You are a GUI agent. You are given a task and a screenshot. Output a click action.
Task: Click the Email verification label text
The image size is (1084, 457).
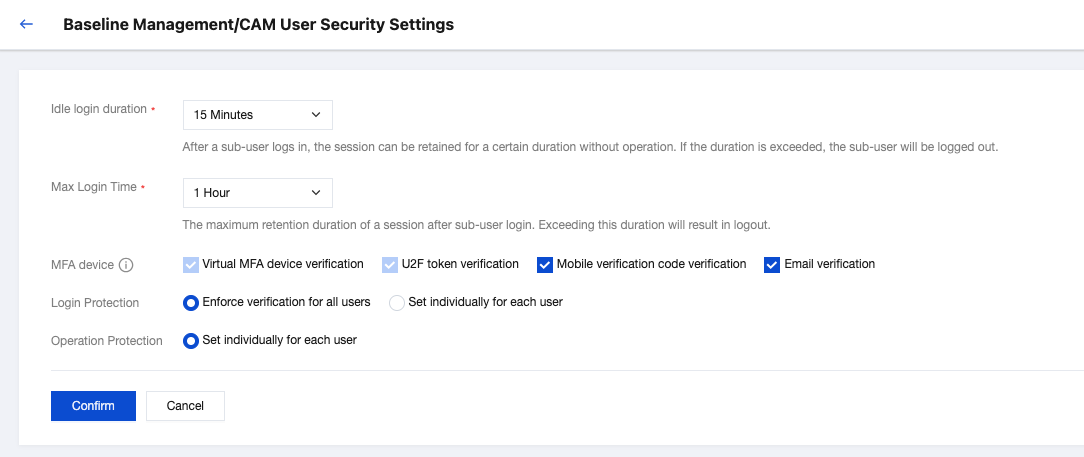coord(830,264)
